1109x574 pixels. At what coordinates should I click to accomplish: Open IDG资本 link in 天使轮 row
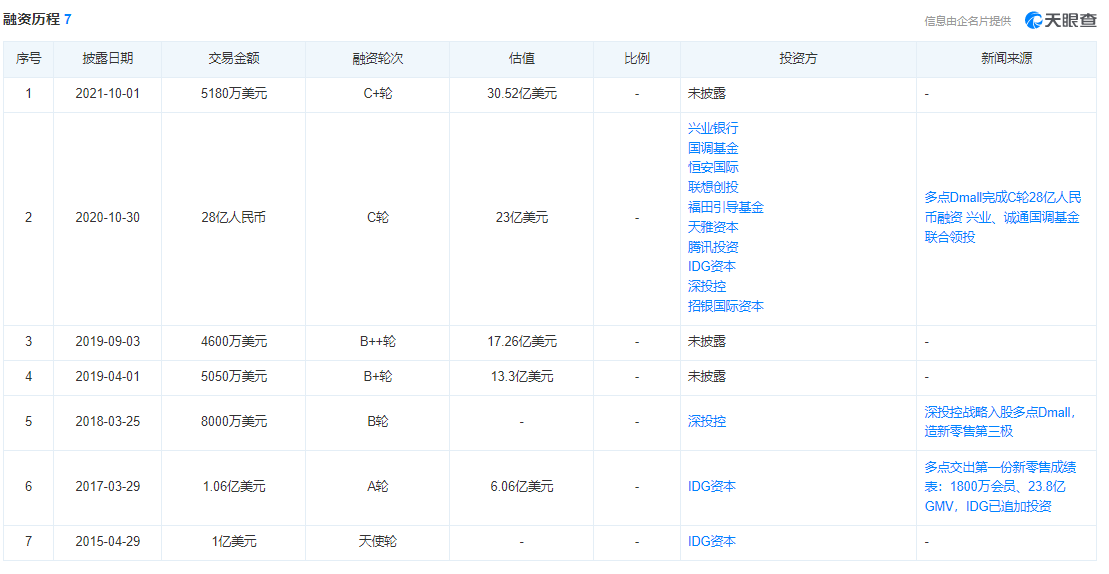(712, 541)
